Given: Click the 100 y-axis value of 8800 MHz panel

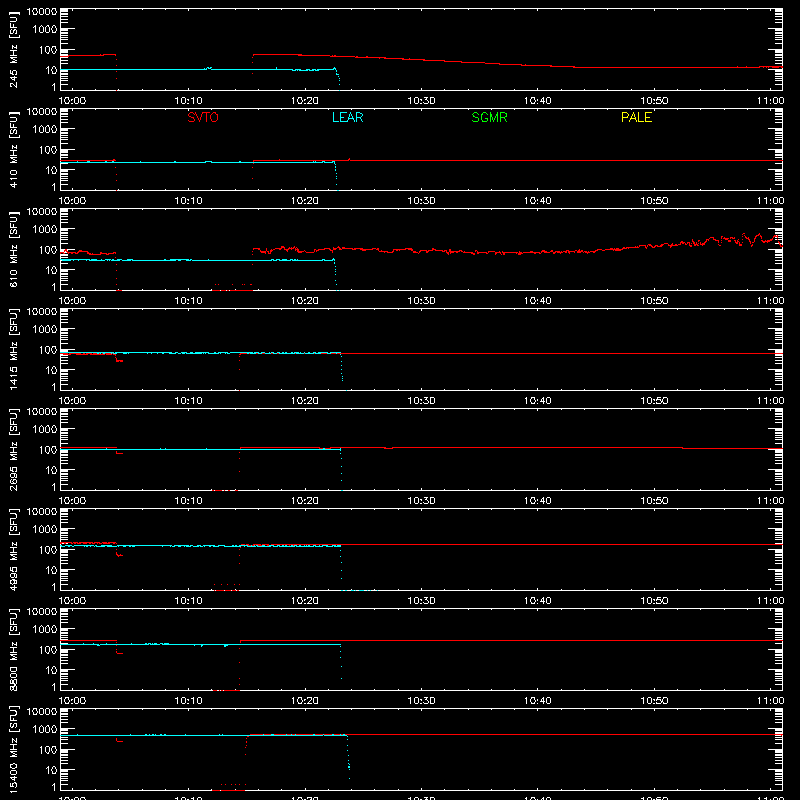Looking at the screenshot, I should pyautogui.click(x=48, y=650).
